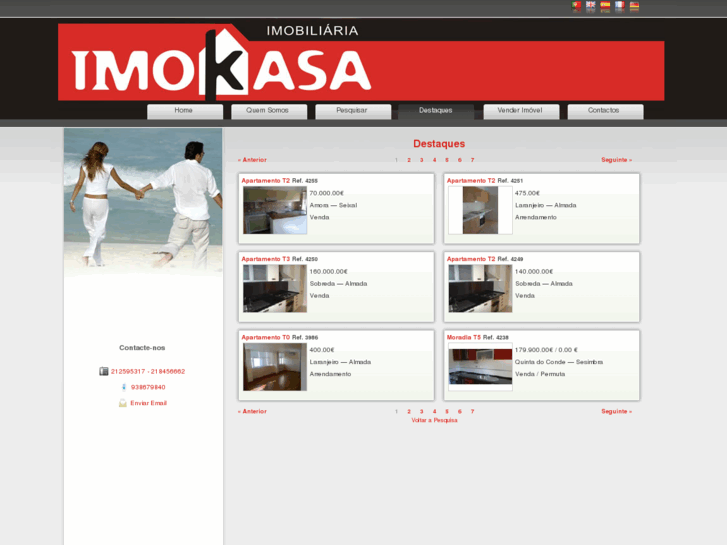Open the Quem Somos tab
Viewport: 727px width, 545px height.
click(x=269, y=111)
